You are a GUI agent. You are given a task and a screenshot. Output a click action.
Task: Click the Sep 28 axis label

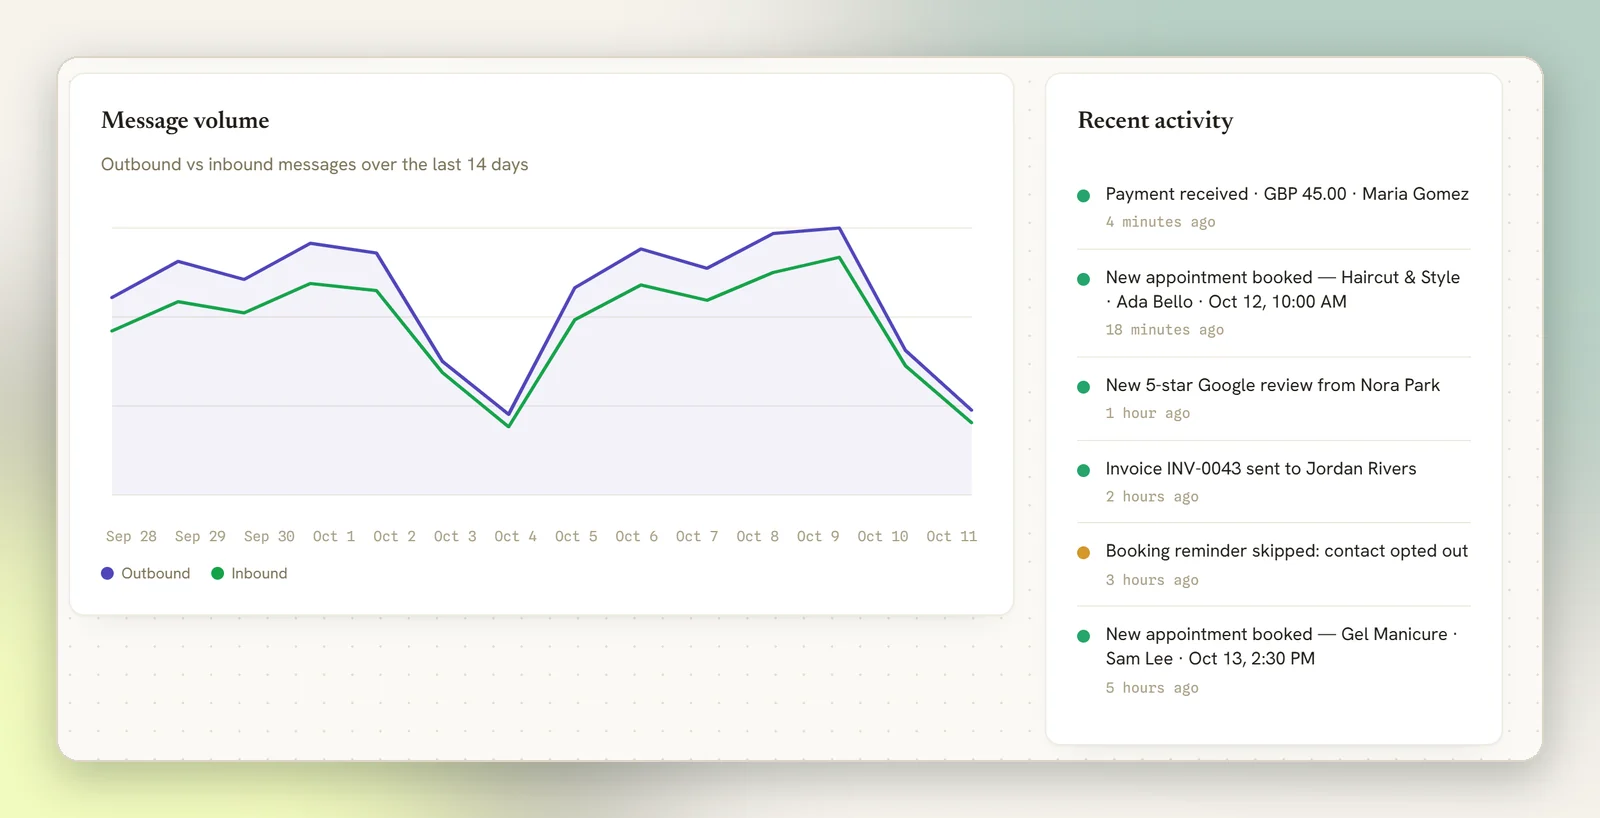131,536
